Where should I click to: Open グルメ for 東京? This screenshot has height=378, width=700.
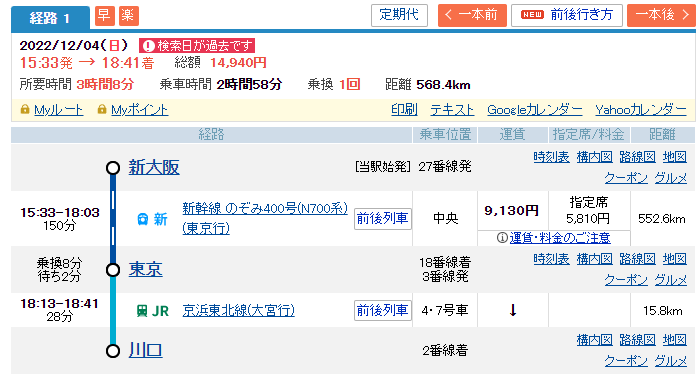[671, 280]
